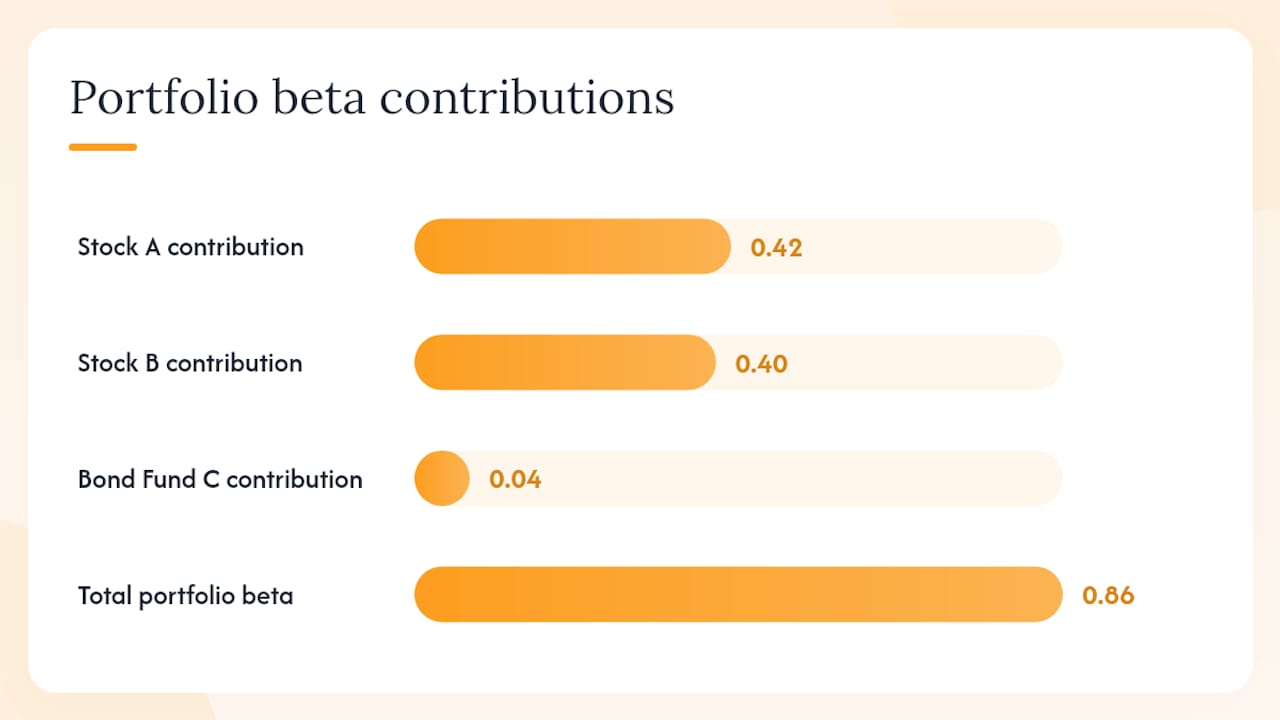Select the orange underline below the title
The height and width of the screenshot is (720, 1280).
pyautogui.click(x=103, y=147)
